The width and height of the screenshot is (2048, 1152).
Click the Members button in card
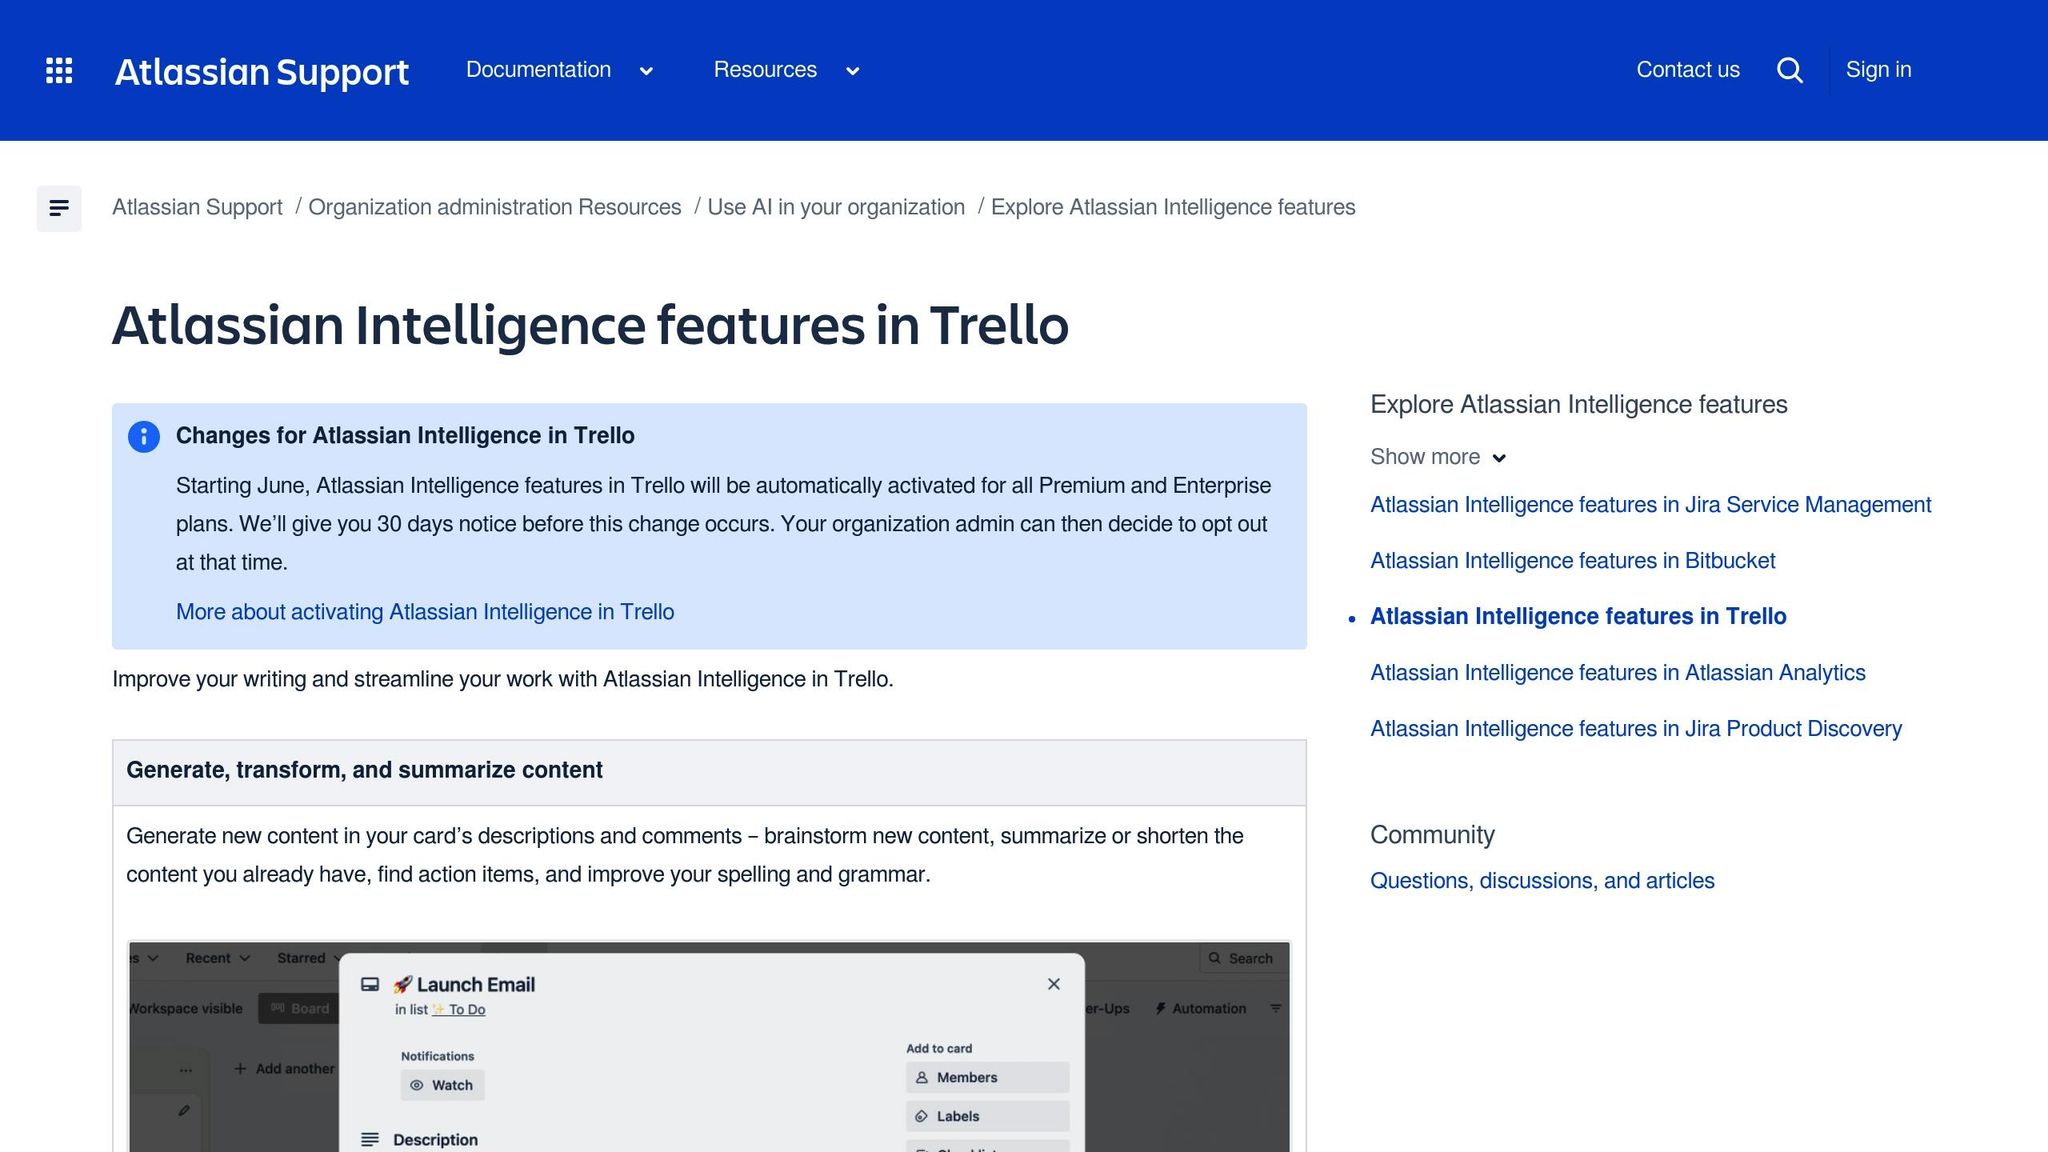tap(987, 1077)
